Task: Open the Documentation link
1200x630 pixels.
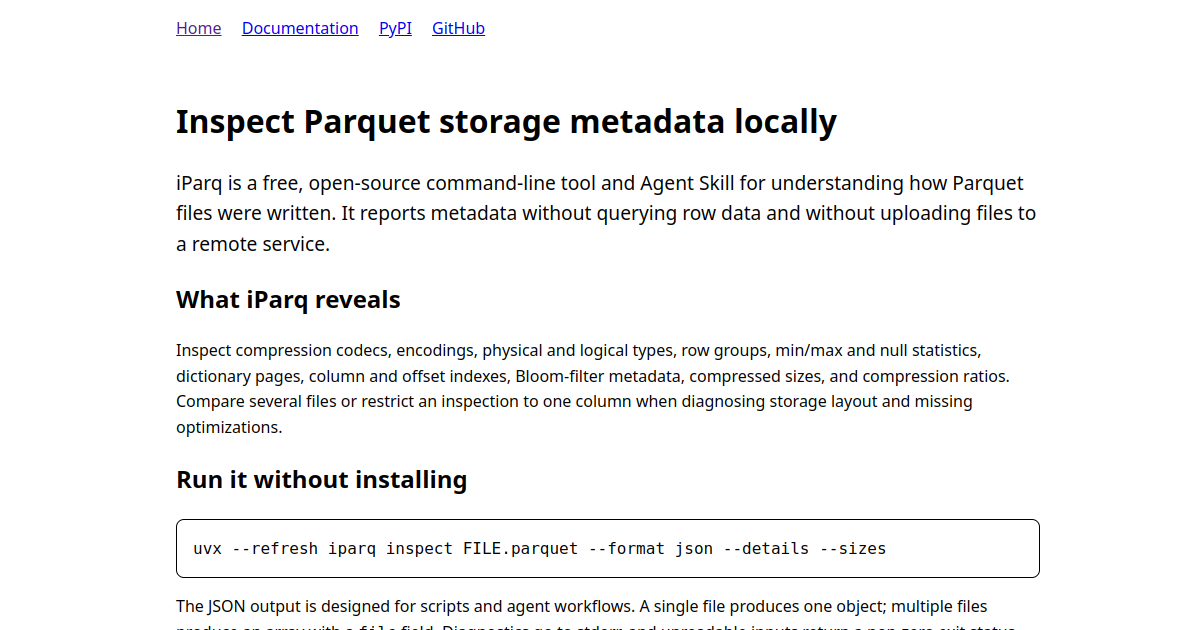Action: point(300,28)
